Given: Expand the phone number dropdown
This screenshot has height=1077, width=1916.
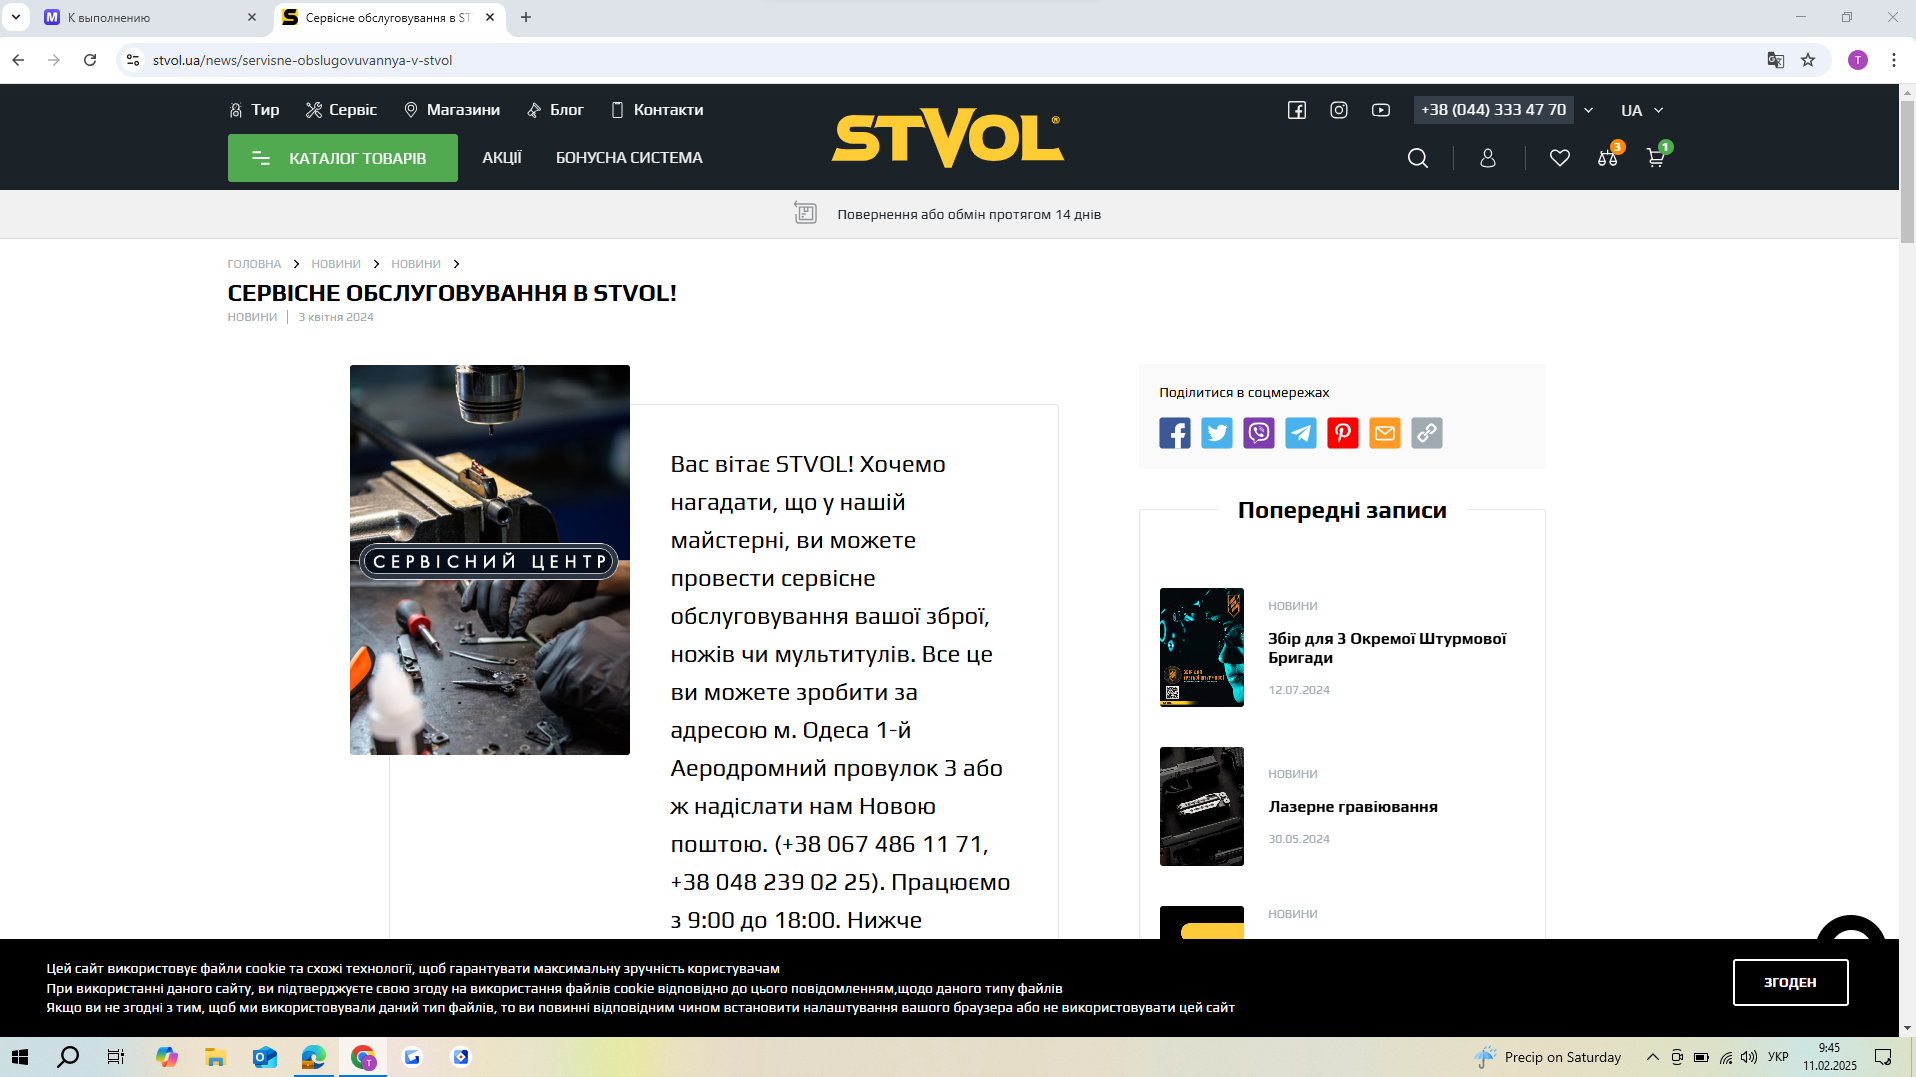Looking at the screenshot, I should 1589,110.
